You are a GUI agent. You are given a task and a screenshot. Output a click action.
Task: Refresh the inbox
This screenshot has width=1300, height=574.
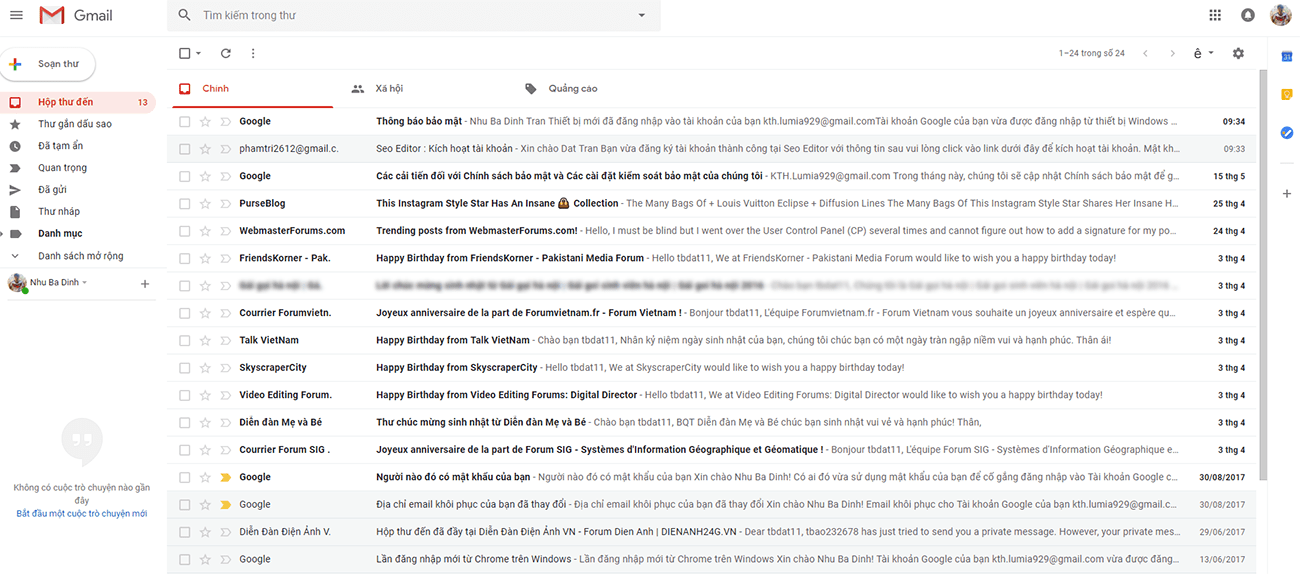226,53
